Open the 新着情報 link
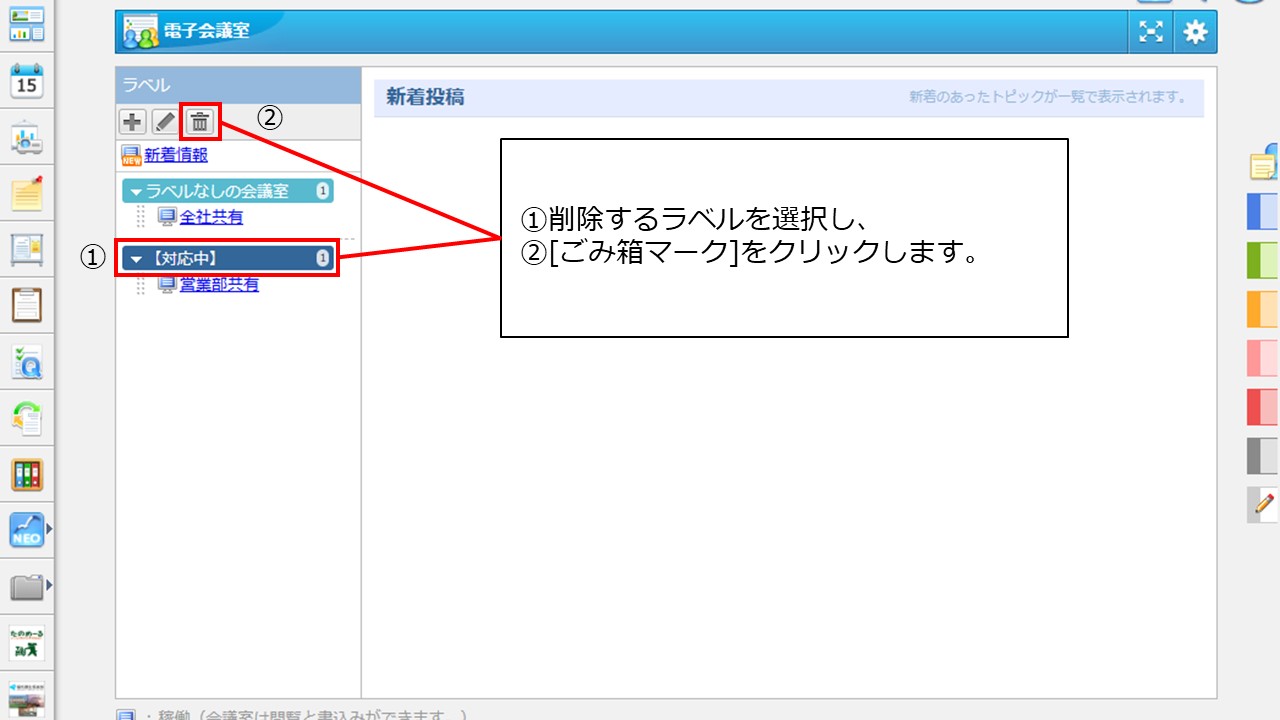This screenshot has height=720, width=1280. (176, 155)
